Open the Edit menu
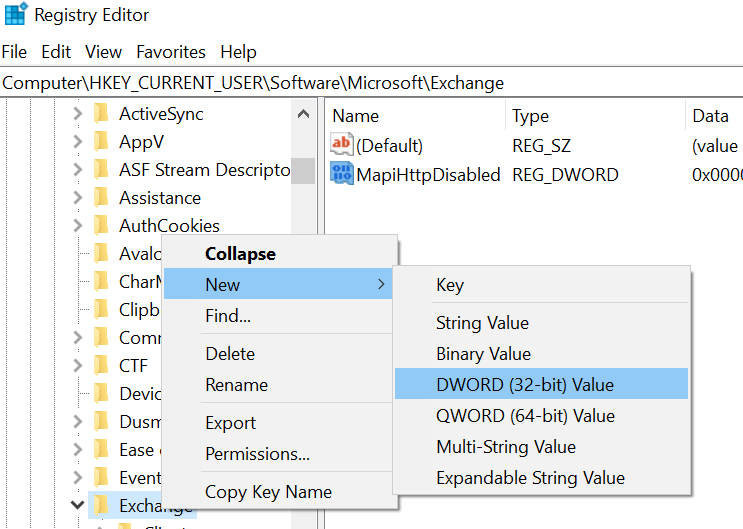The width and height of the screenshot is (743, 529). coord(56,52)
